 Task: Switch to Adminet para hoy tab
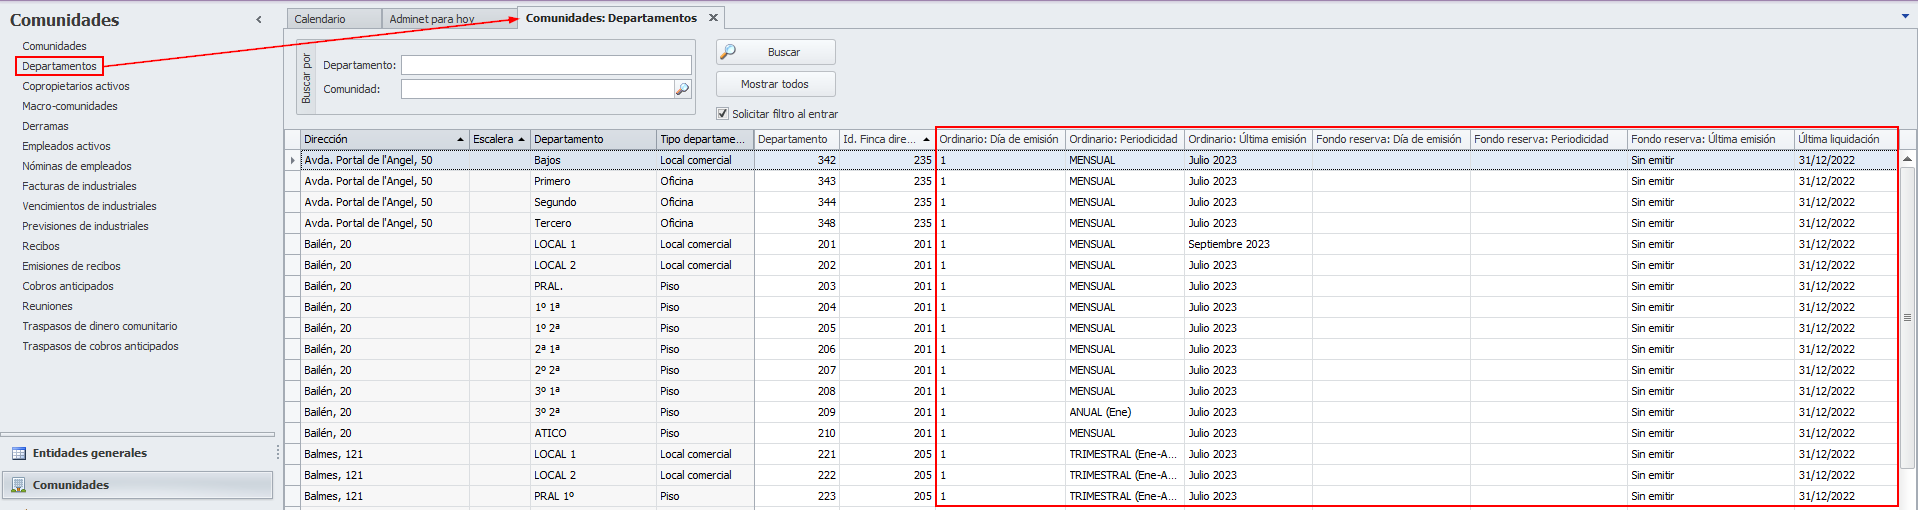pos(432,19)
